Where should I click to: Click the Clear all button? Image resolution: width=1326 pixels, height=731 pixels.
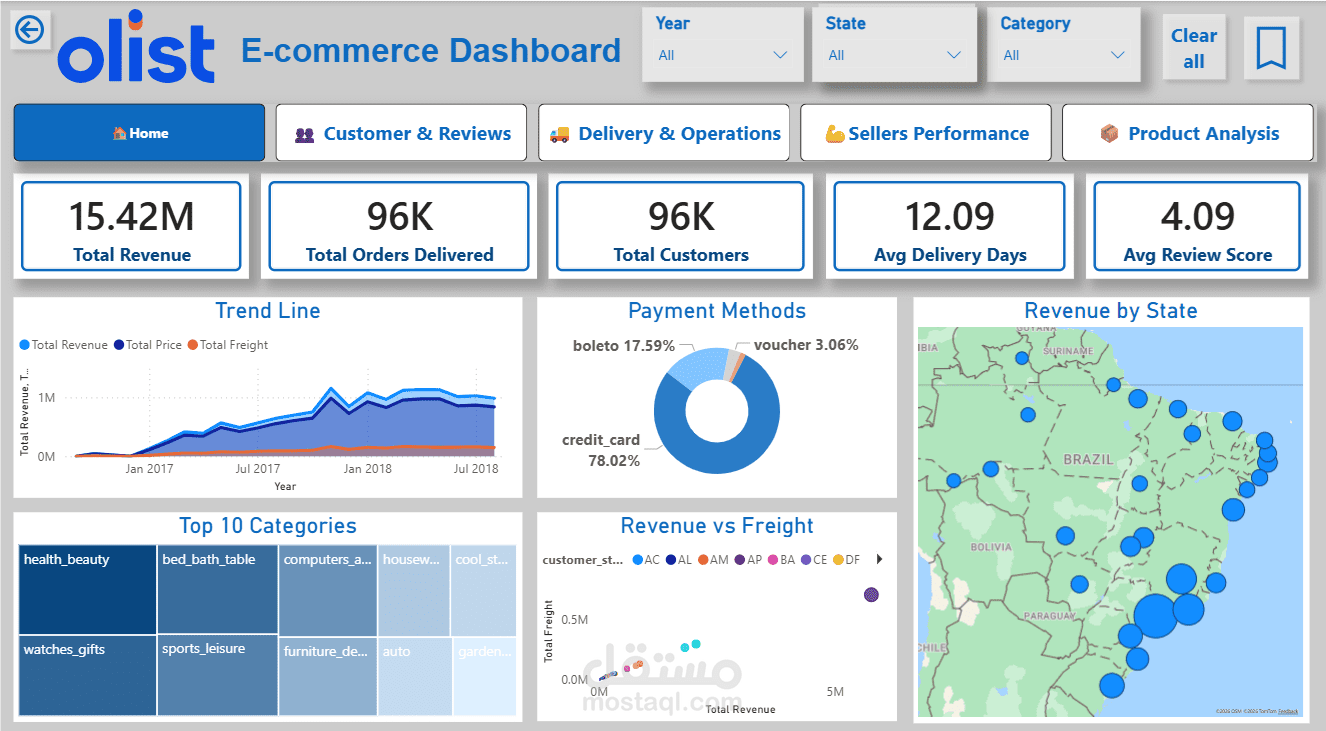pos(1194,48)
